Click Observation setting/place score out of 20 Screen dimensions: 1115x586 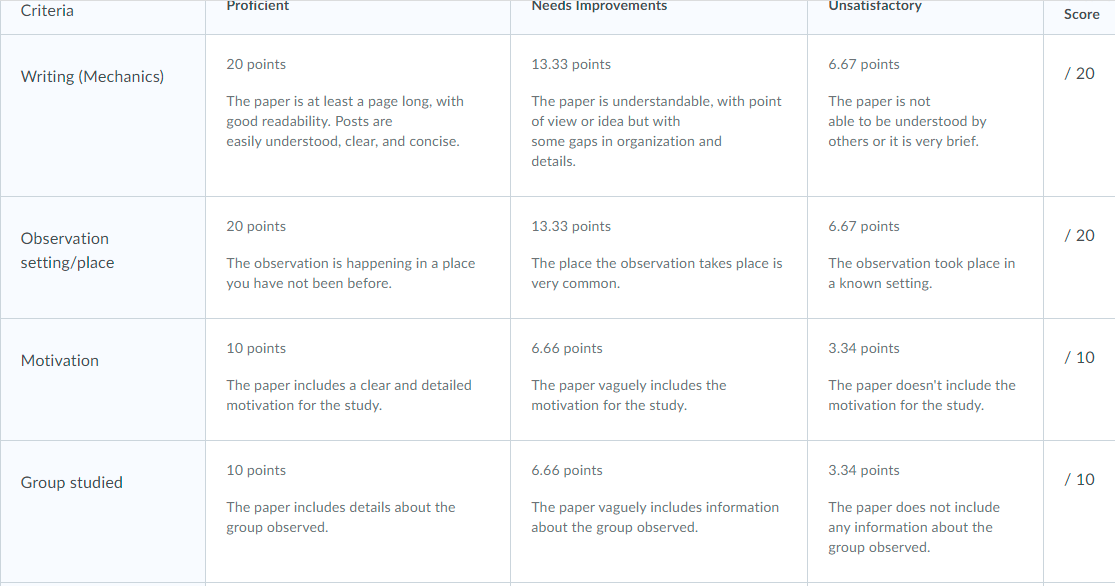[1079, 235]
